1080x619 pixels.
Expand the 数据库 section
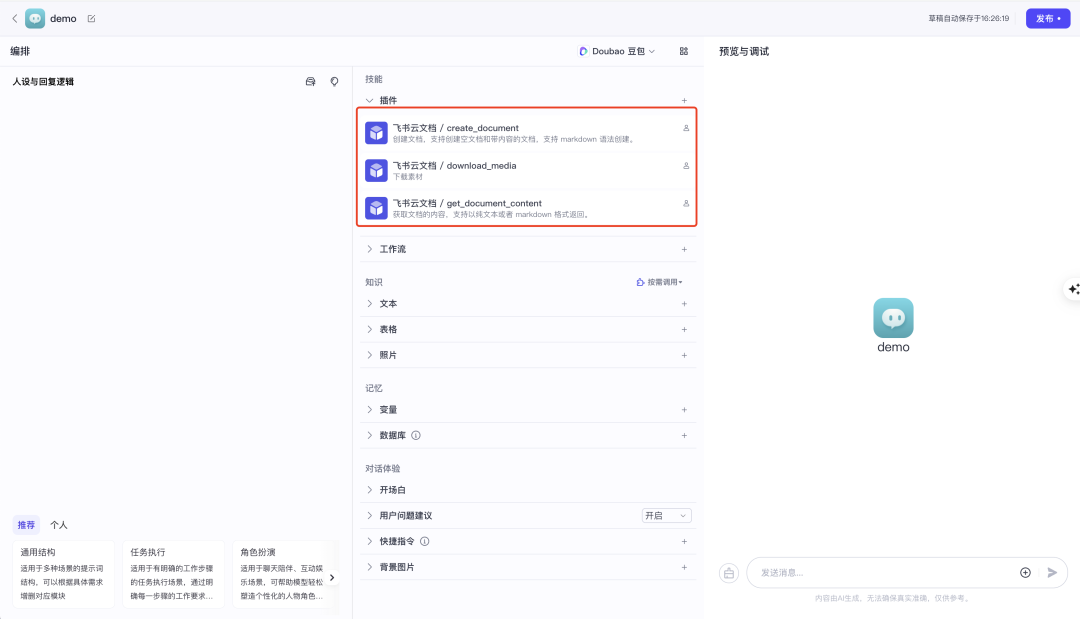click(x=370, y=435)
